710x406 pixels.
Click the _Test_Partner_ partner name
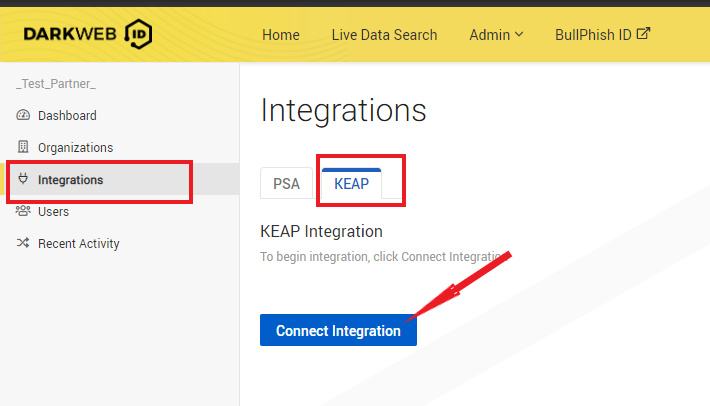(x=56, y=84)
